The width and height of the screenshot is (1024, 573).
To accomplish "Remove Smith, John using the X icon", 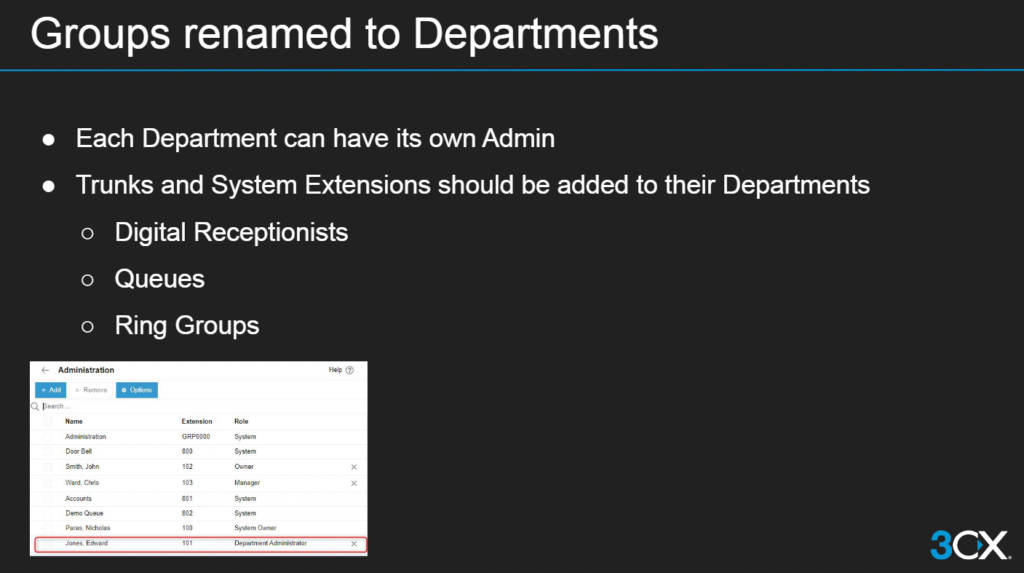I will click(354, 468).
